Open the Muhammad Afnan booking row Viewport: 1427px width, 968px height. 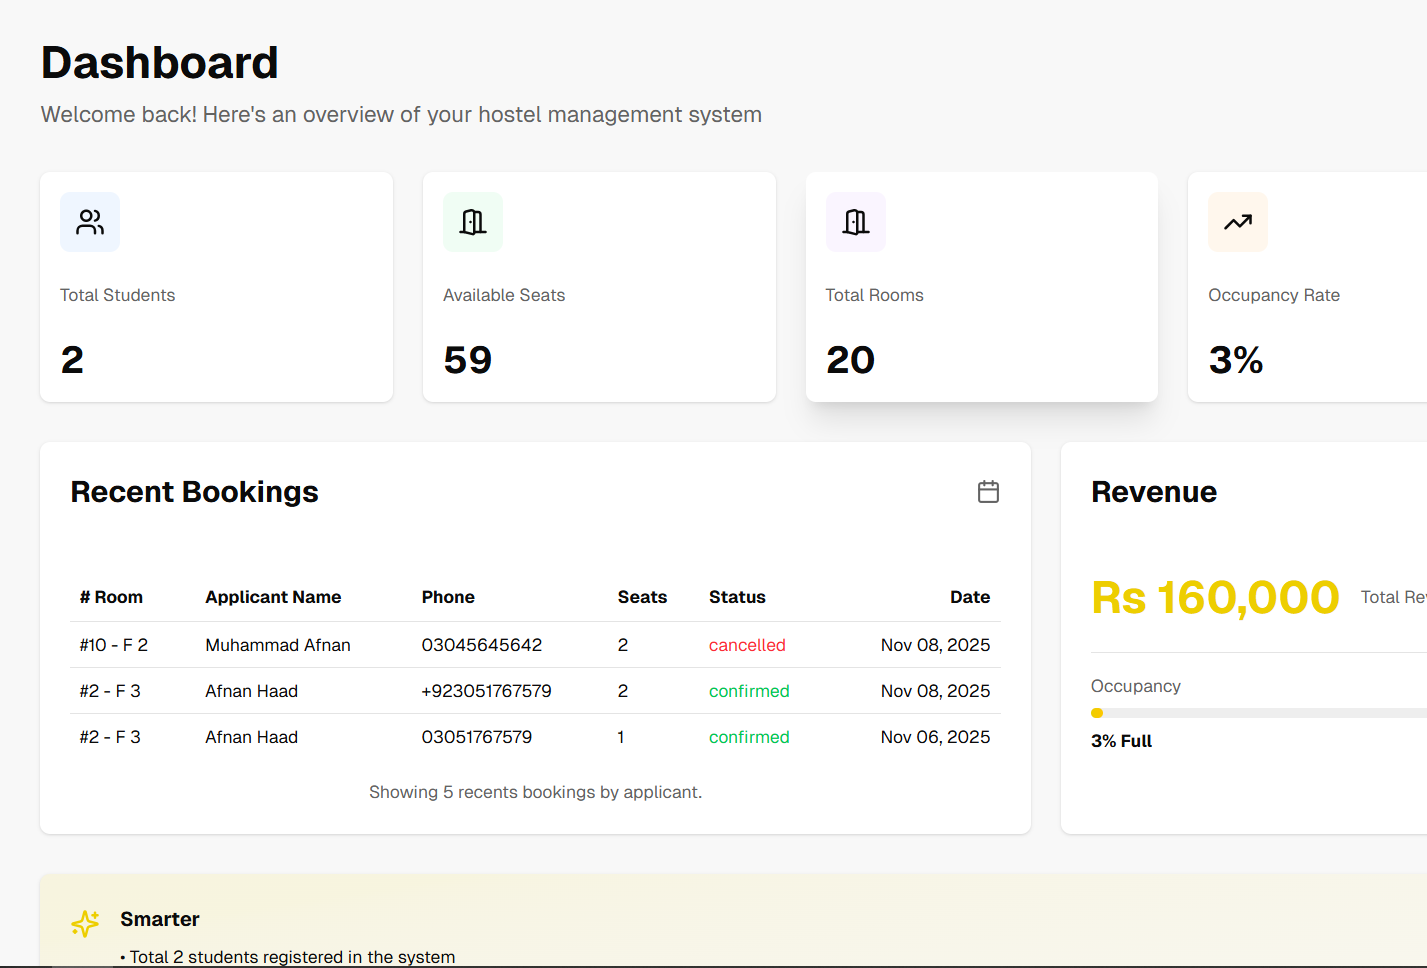point(278,645)
